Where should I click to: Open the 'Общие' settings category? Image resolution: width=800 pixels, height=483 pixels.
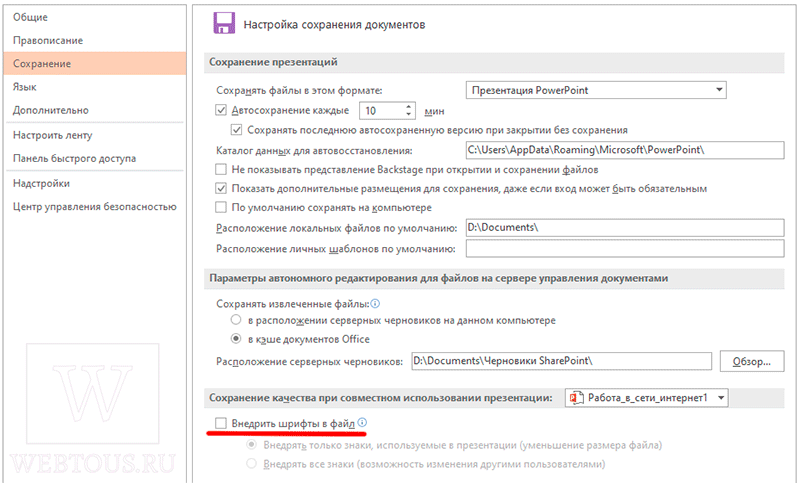95,17
